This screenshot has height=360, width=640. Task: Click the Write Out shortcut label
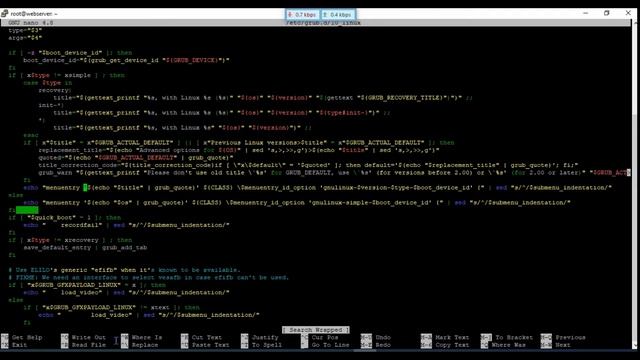tap(89, 338)
